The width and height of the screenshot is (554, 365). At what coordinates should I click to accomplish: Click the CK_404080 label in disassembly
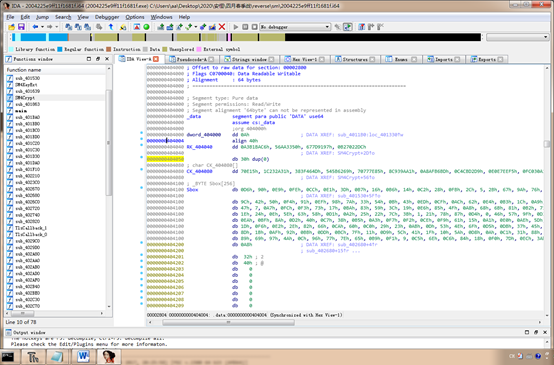tap(199, 171)
